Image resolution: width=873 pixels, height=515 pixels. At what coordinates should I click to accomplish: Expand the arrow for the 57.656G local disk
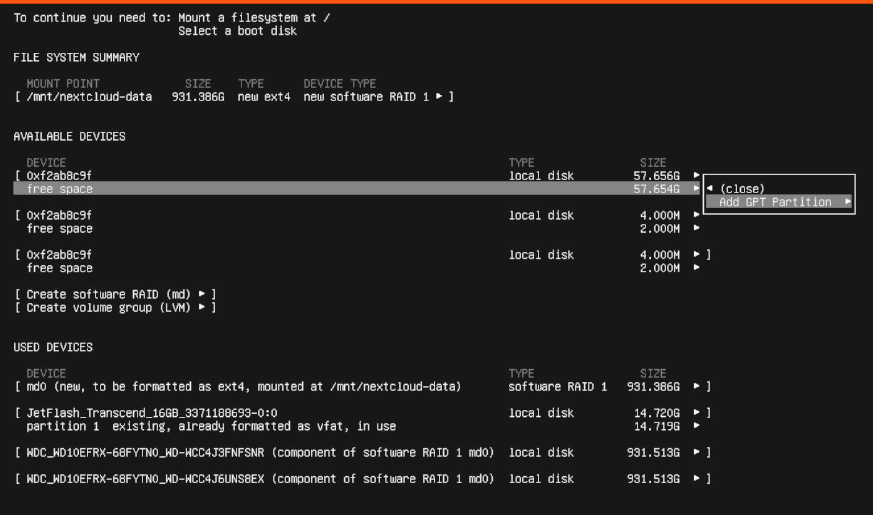click(696, 175)
